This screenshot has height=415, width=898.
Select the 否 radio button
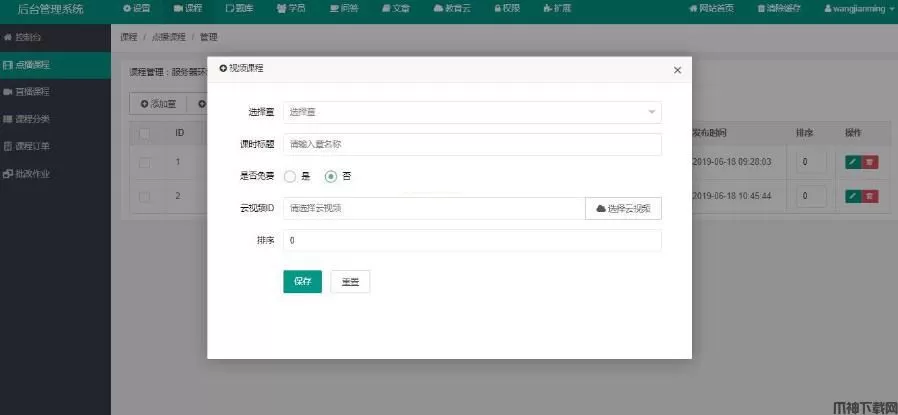click(x=331, y=176)
